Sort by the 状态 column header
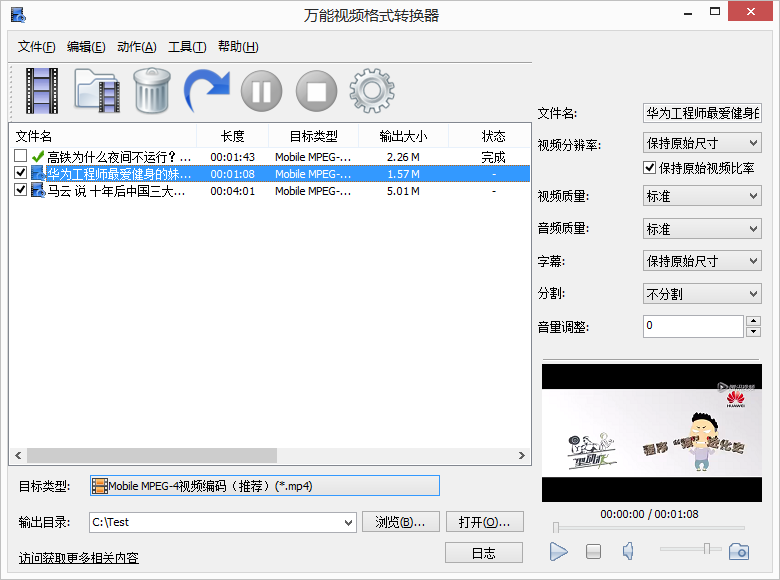780x580 pixels. coord(490,136)
